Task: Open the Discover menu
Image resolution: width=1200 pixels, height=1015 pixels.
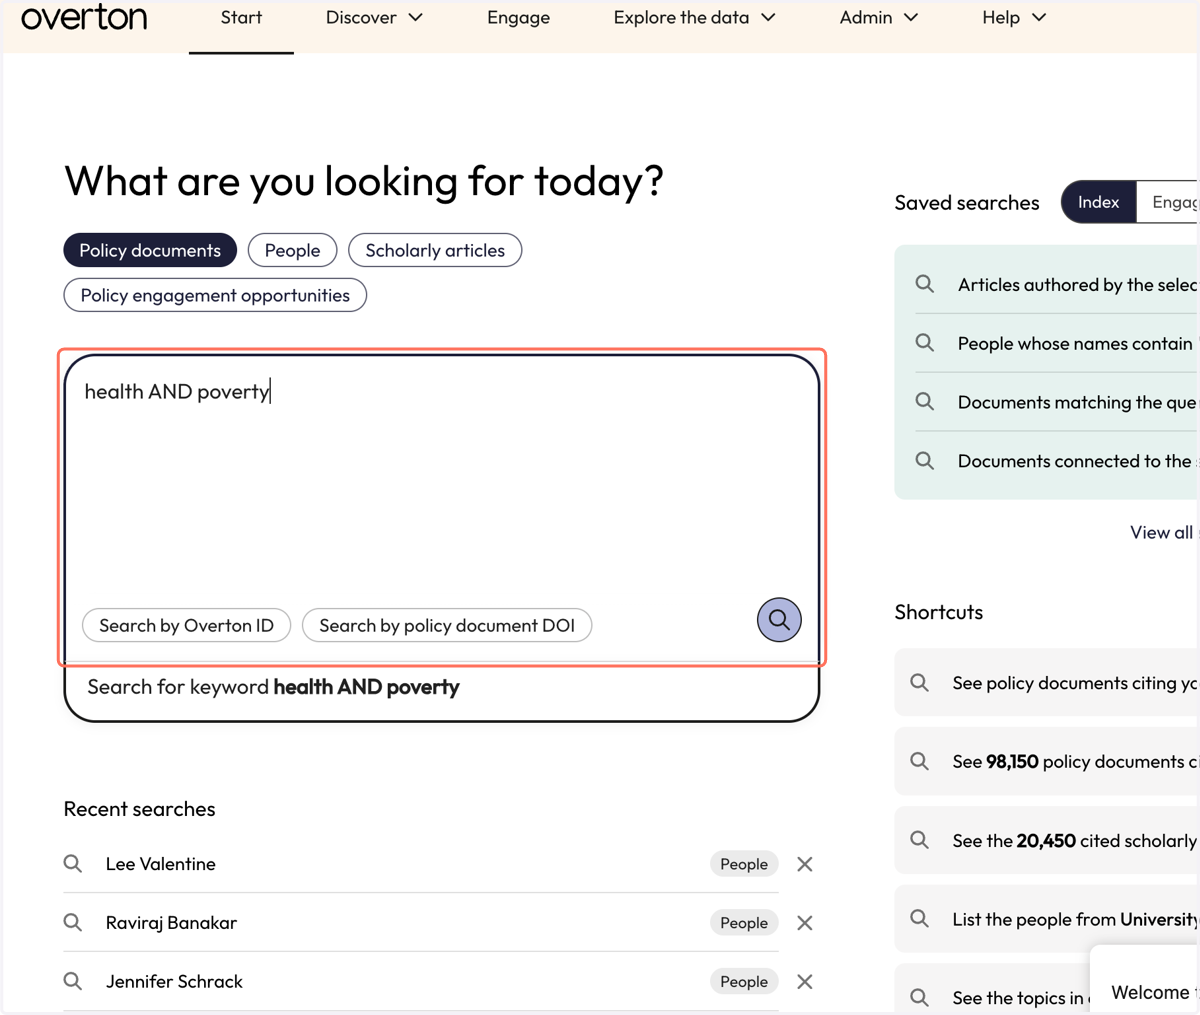Action: [x=374, y=18]
